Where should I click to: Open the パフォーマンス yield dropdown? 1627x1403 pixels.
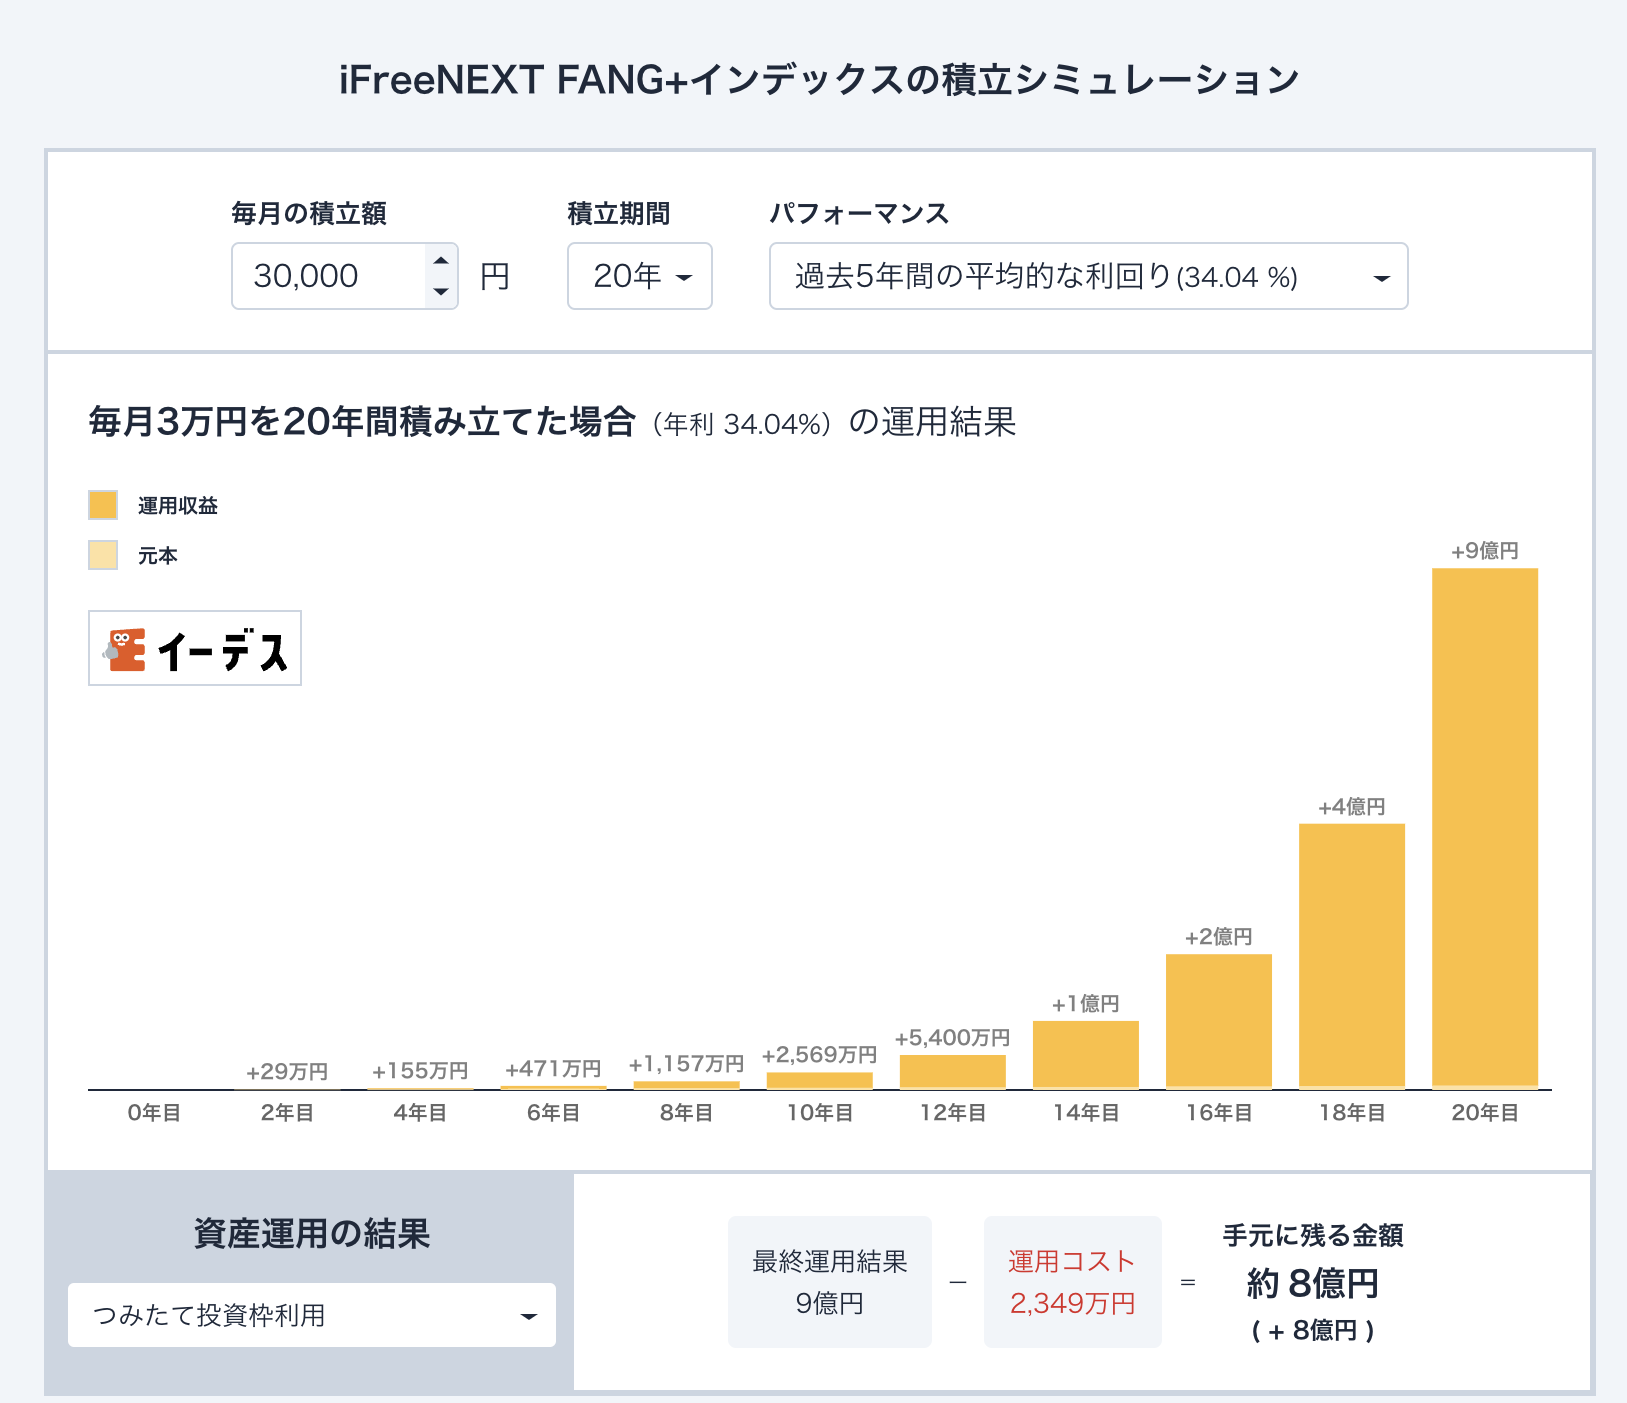pos(1088,276)
